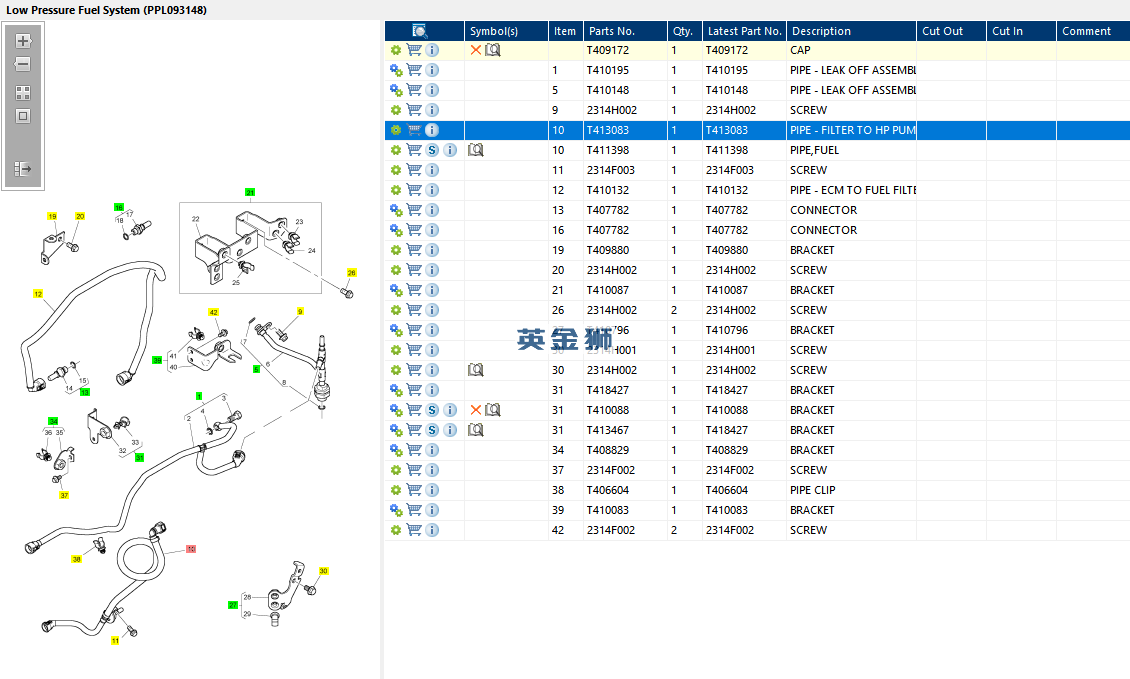Click the red callout 10 in diagram
The image size is (1130, 679).
(190, 549)
